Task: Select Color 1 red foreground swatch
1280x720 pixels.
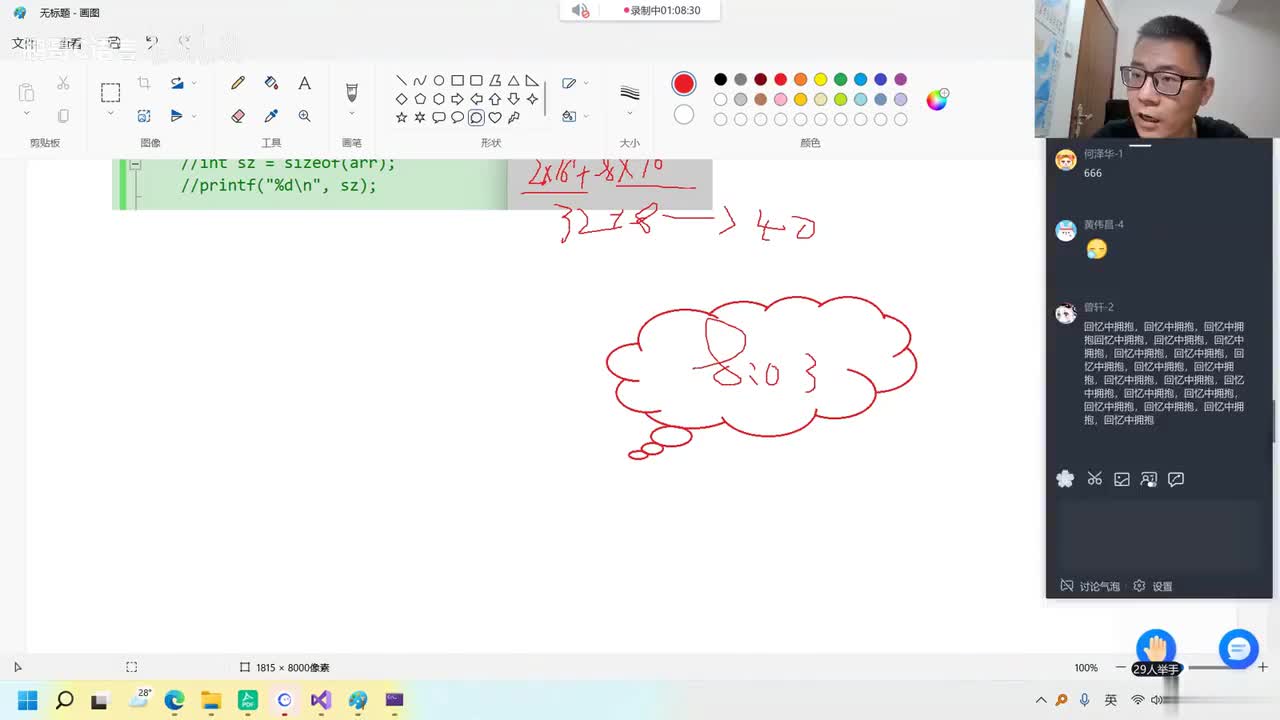Action: click(684, 83)
